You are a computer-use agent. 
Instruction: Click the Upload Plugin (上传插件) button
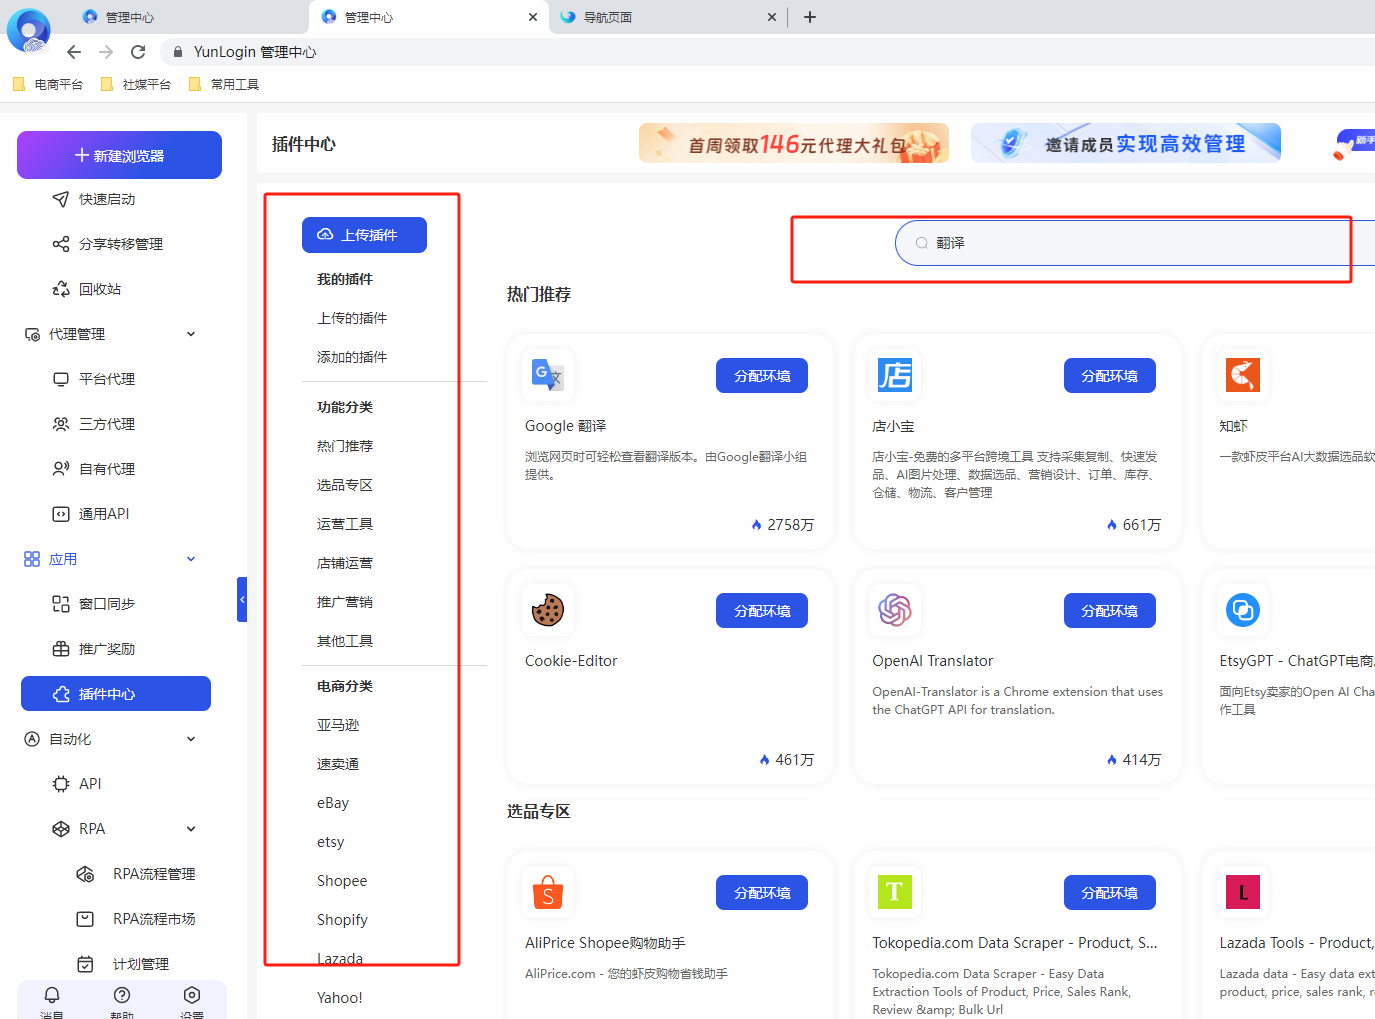point(364,235)
